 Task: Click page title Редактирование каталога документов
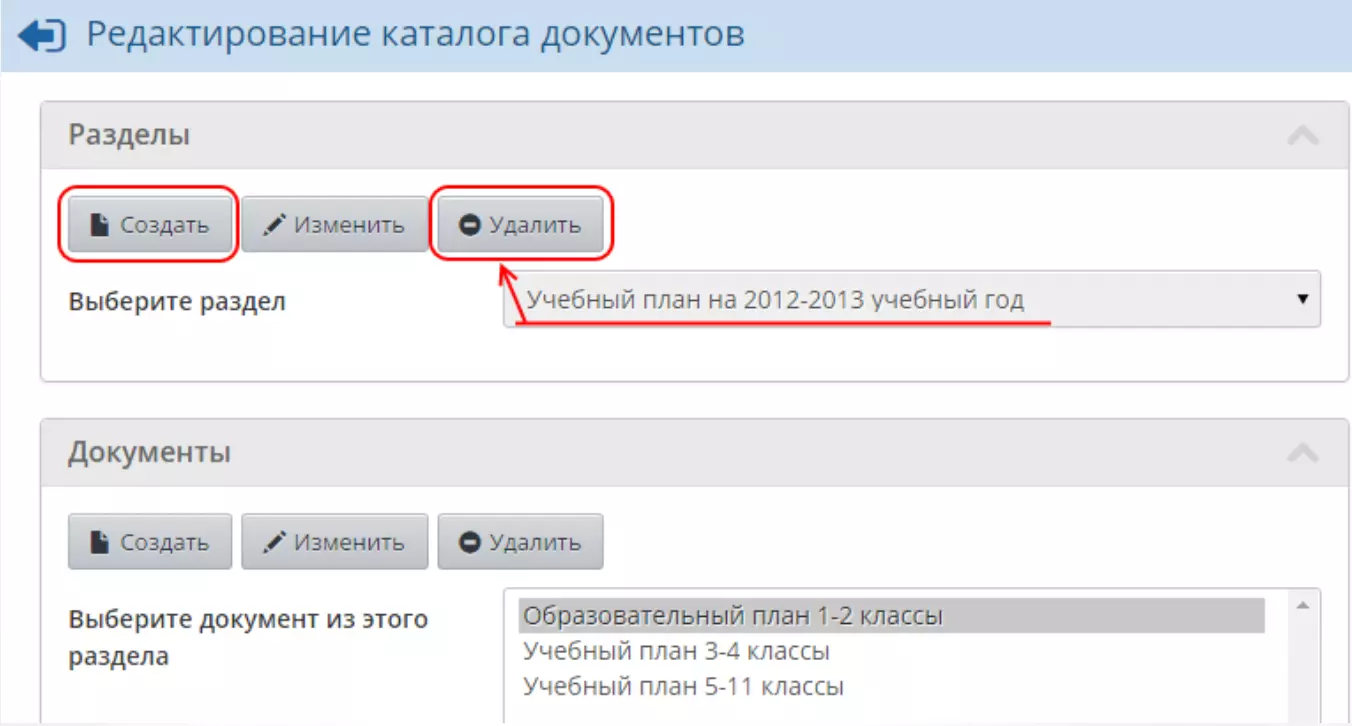coord(415,35)
